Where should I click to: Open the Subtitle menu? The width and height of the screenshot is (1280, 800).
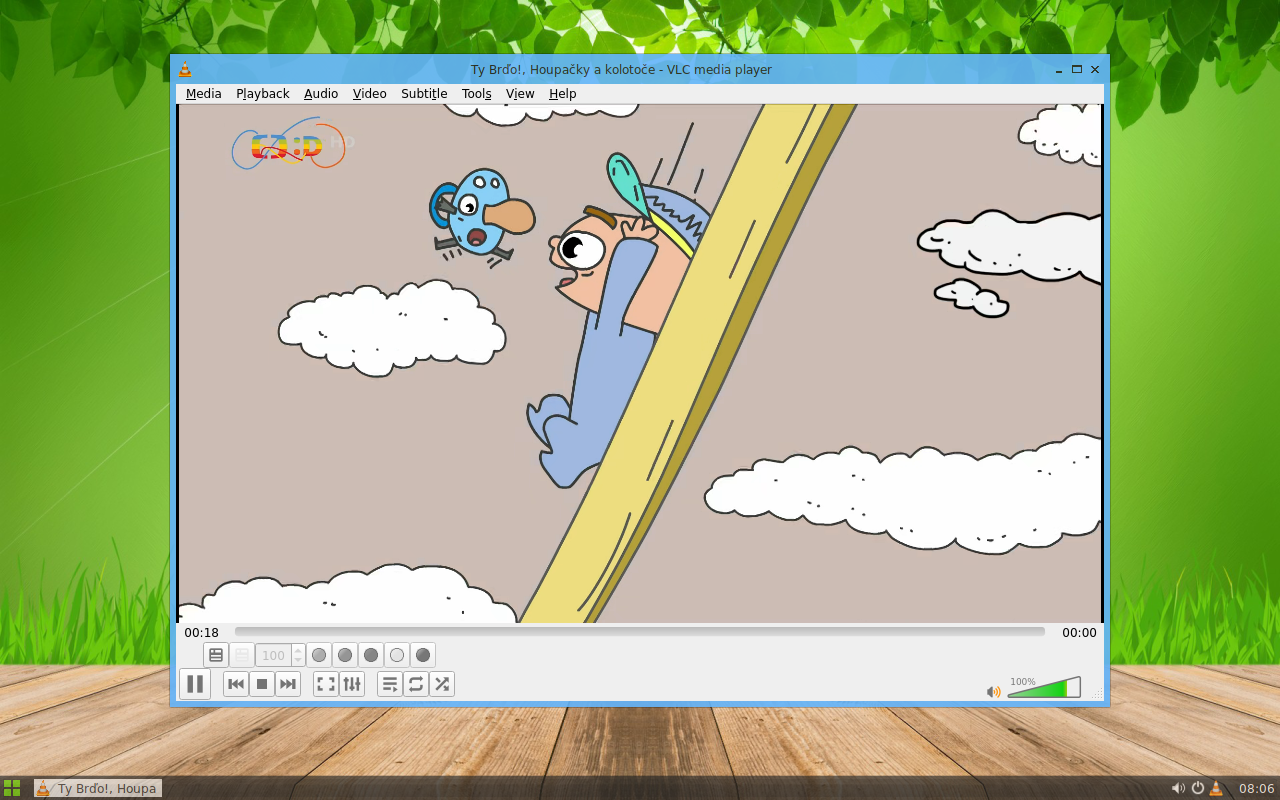(424, 94)
